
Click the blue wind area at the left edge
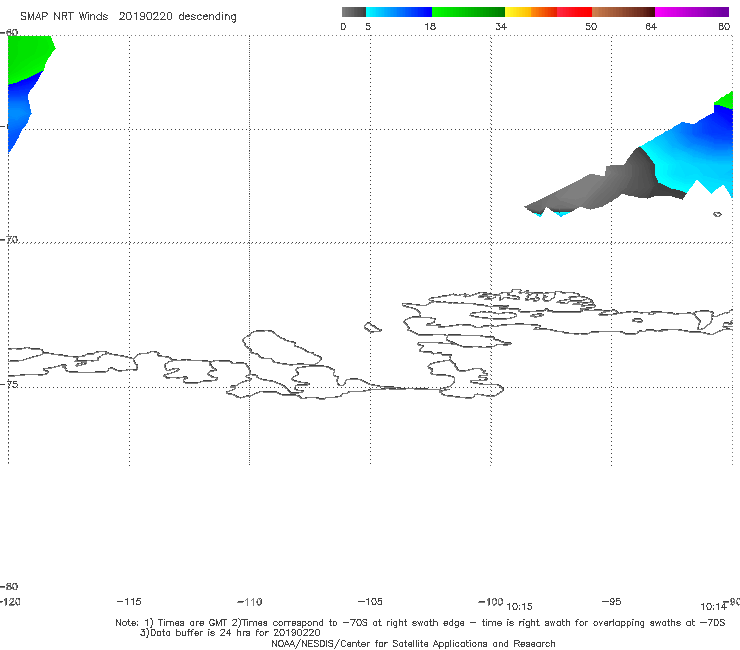tap(19, 111)
